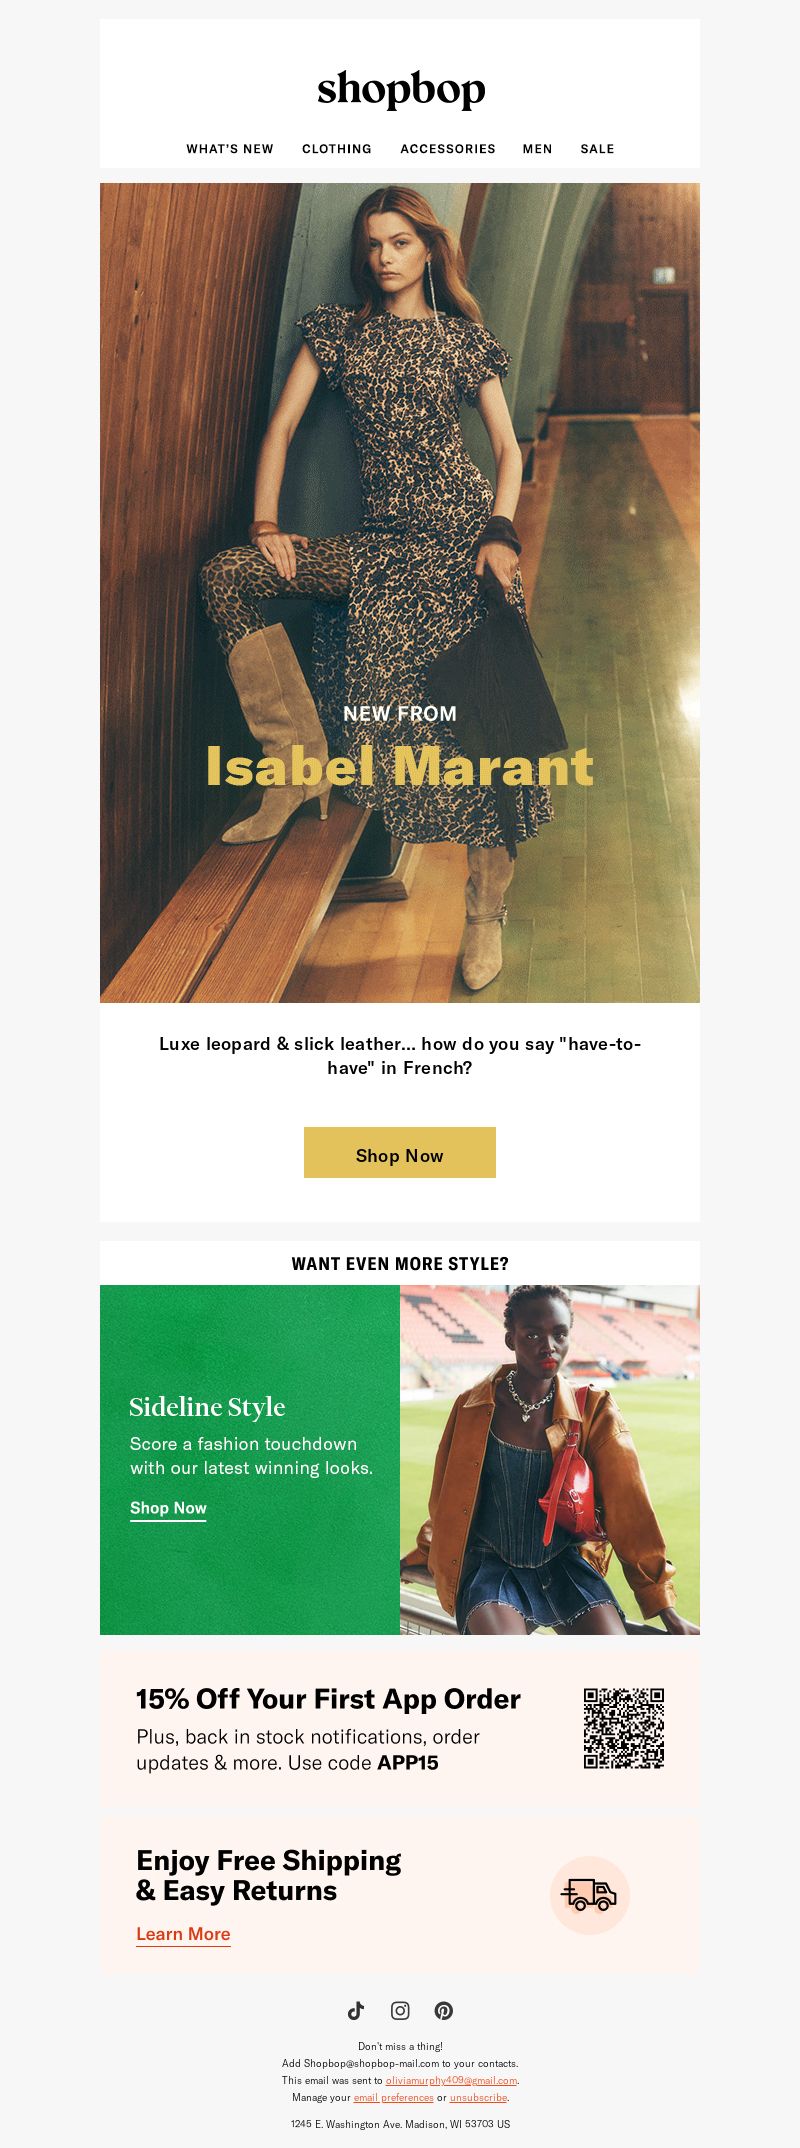Click the stadium model photo
The height and width of the screenshot is (2148, 800).
pos(550,1460)
